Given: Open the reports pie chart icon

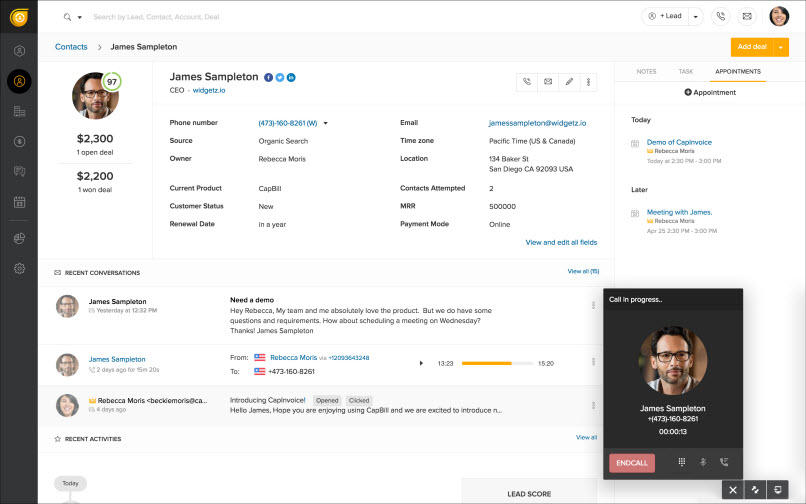Looking at the screenshot, I should pyautogui.click(x=19, y=238).
